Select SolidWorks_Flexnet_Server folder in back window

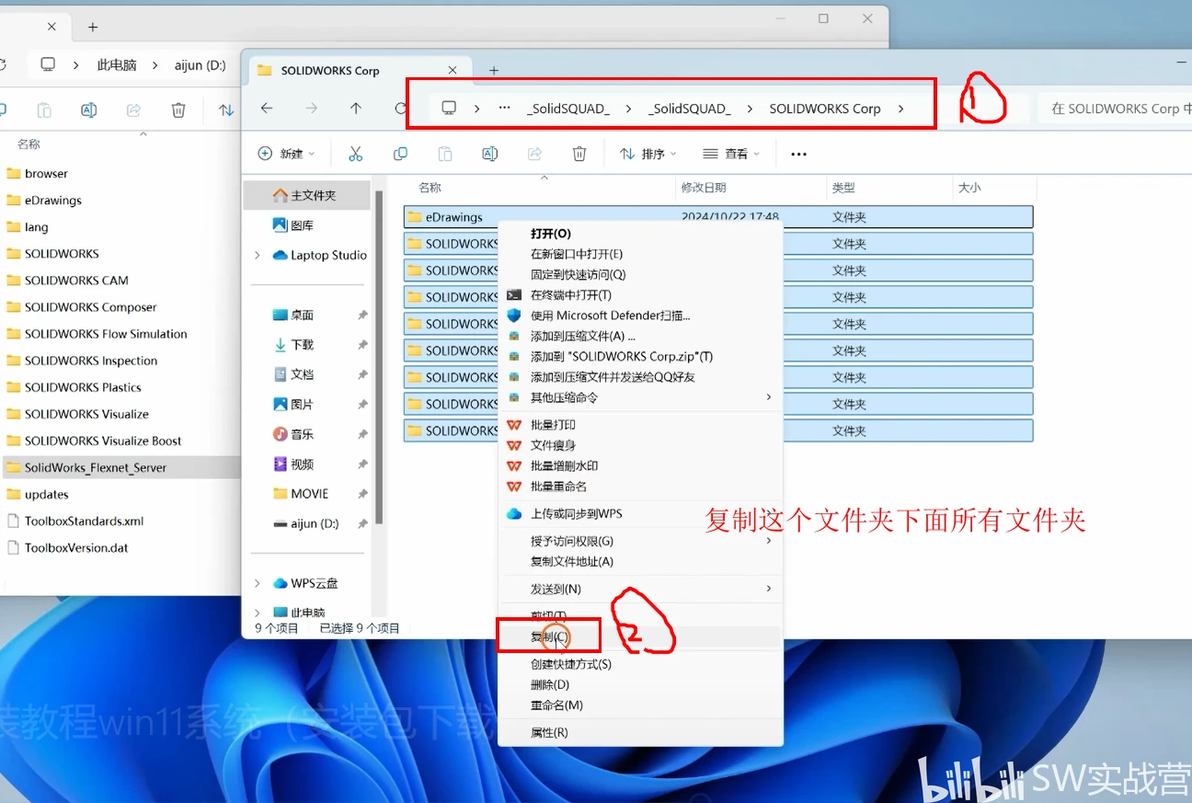click(120, 468)
